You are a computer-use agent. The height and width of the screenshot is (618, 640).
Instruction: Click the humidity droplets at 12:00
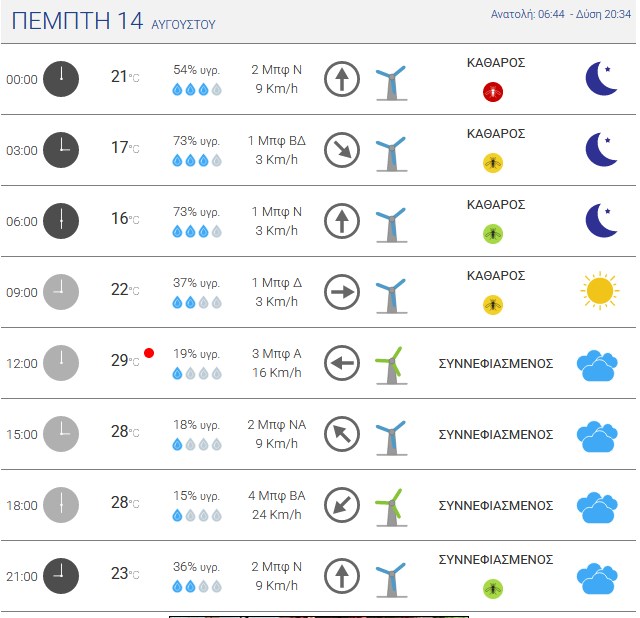pyautogui.click(x=197, y=373)
